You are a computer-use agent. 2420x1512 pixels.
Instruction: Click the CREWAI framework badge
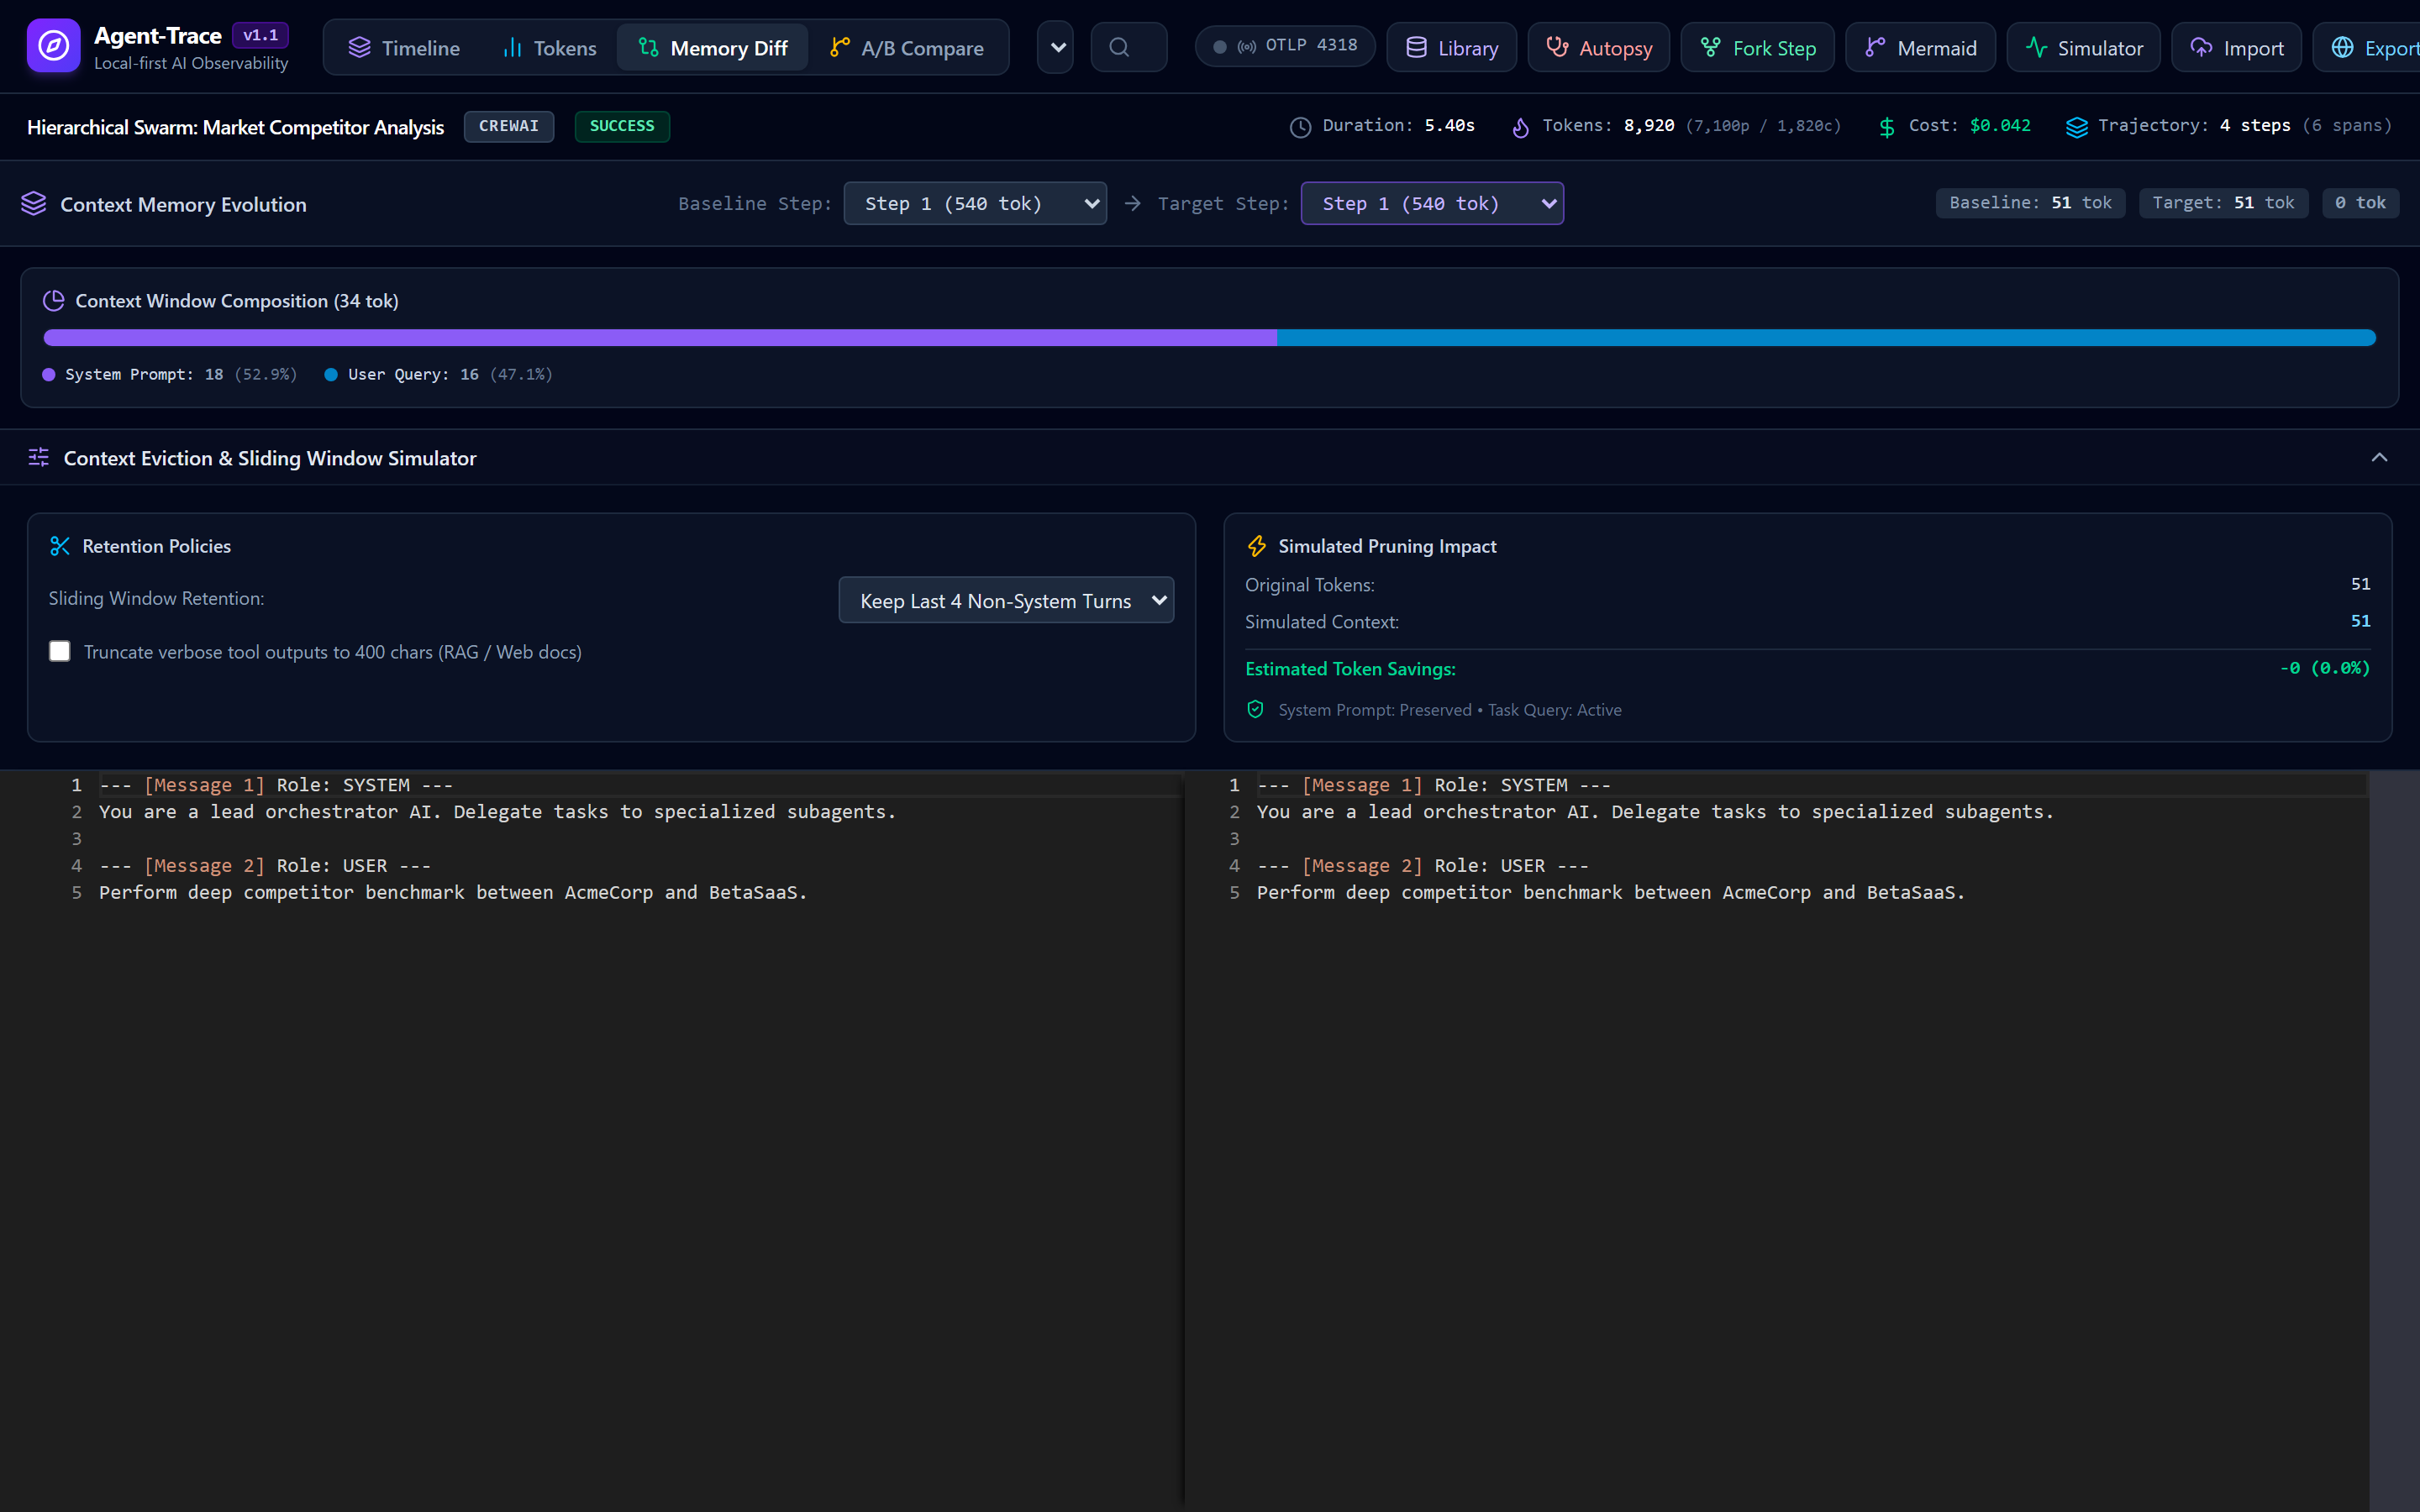(x=508, y=126)
